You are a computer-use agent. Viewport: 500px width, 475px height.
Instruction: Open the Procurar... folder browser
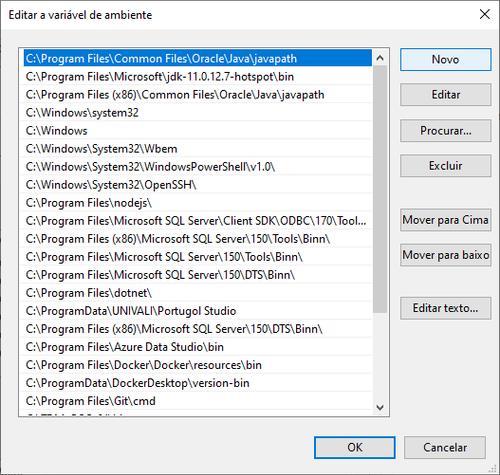click(446, 131)
